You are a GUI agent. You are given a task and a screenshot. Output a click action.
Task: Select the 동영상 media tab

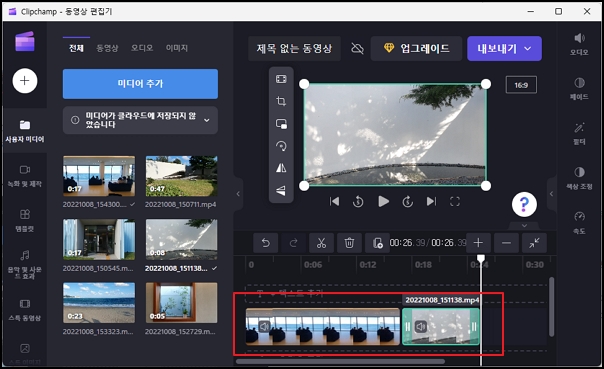(x=107, y=48)
